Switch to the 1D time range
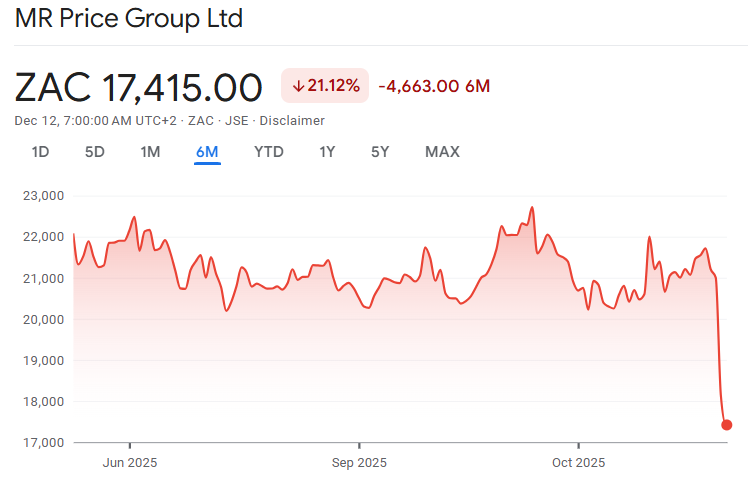 pos(40,152)
